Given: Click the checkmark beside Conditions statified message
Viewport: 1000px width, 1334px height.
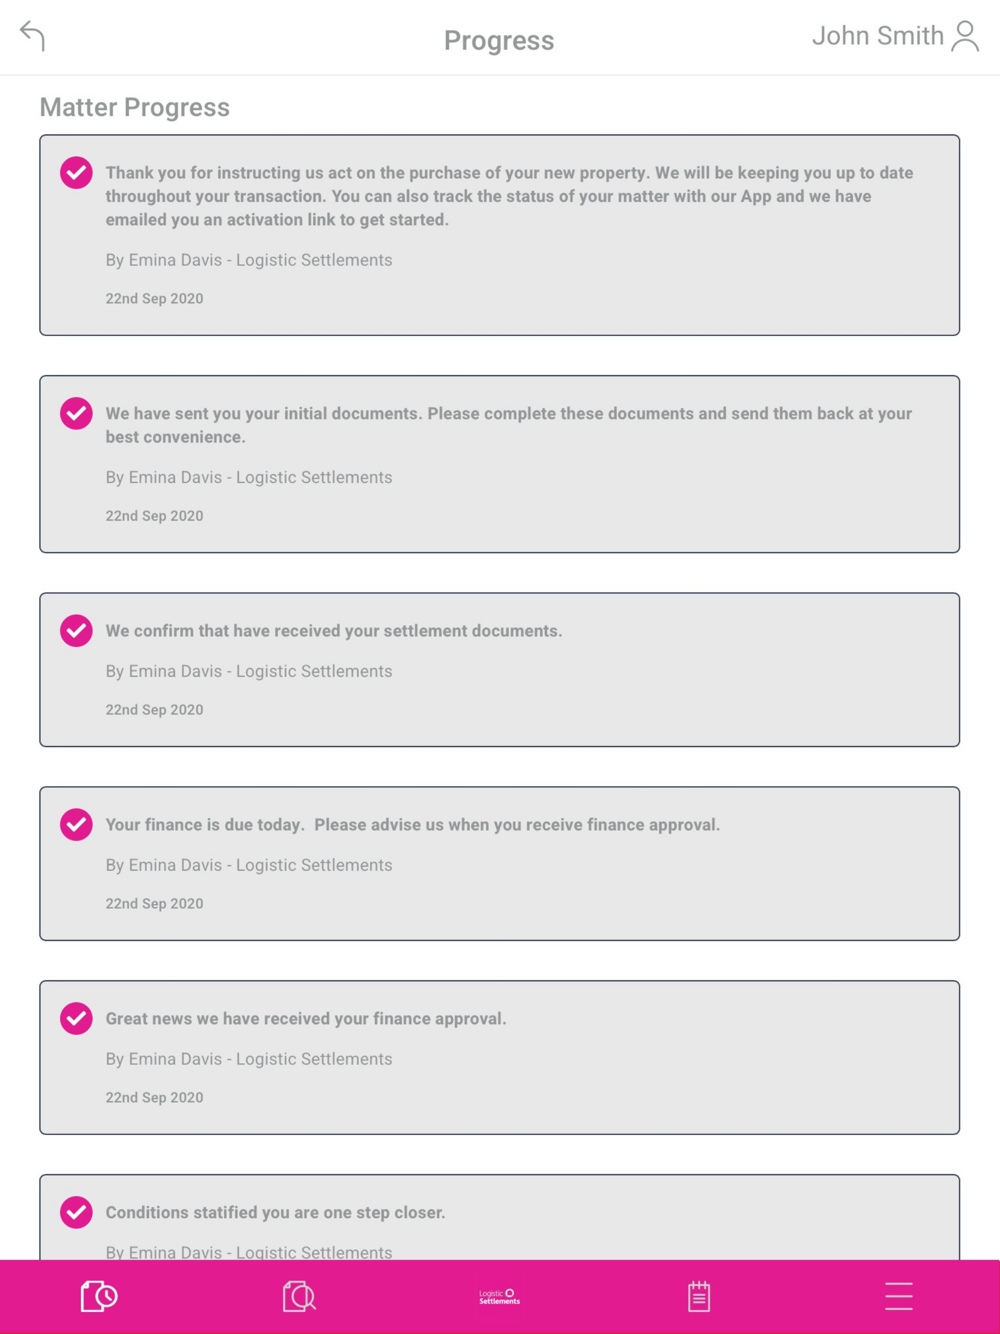Looking at the screenshot, I should pos(76,1212).
